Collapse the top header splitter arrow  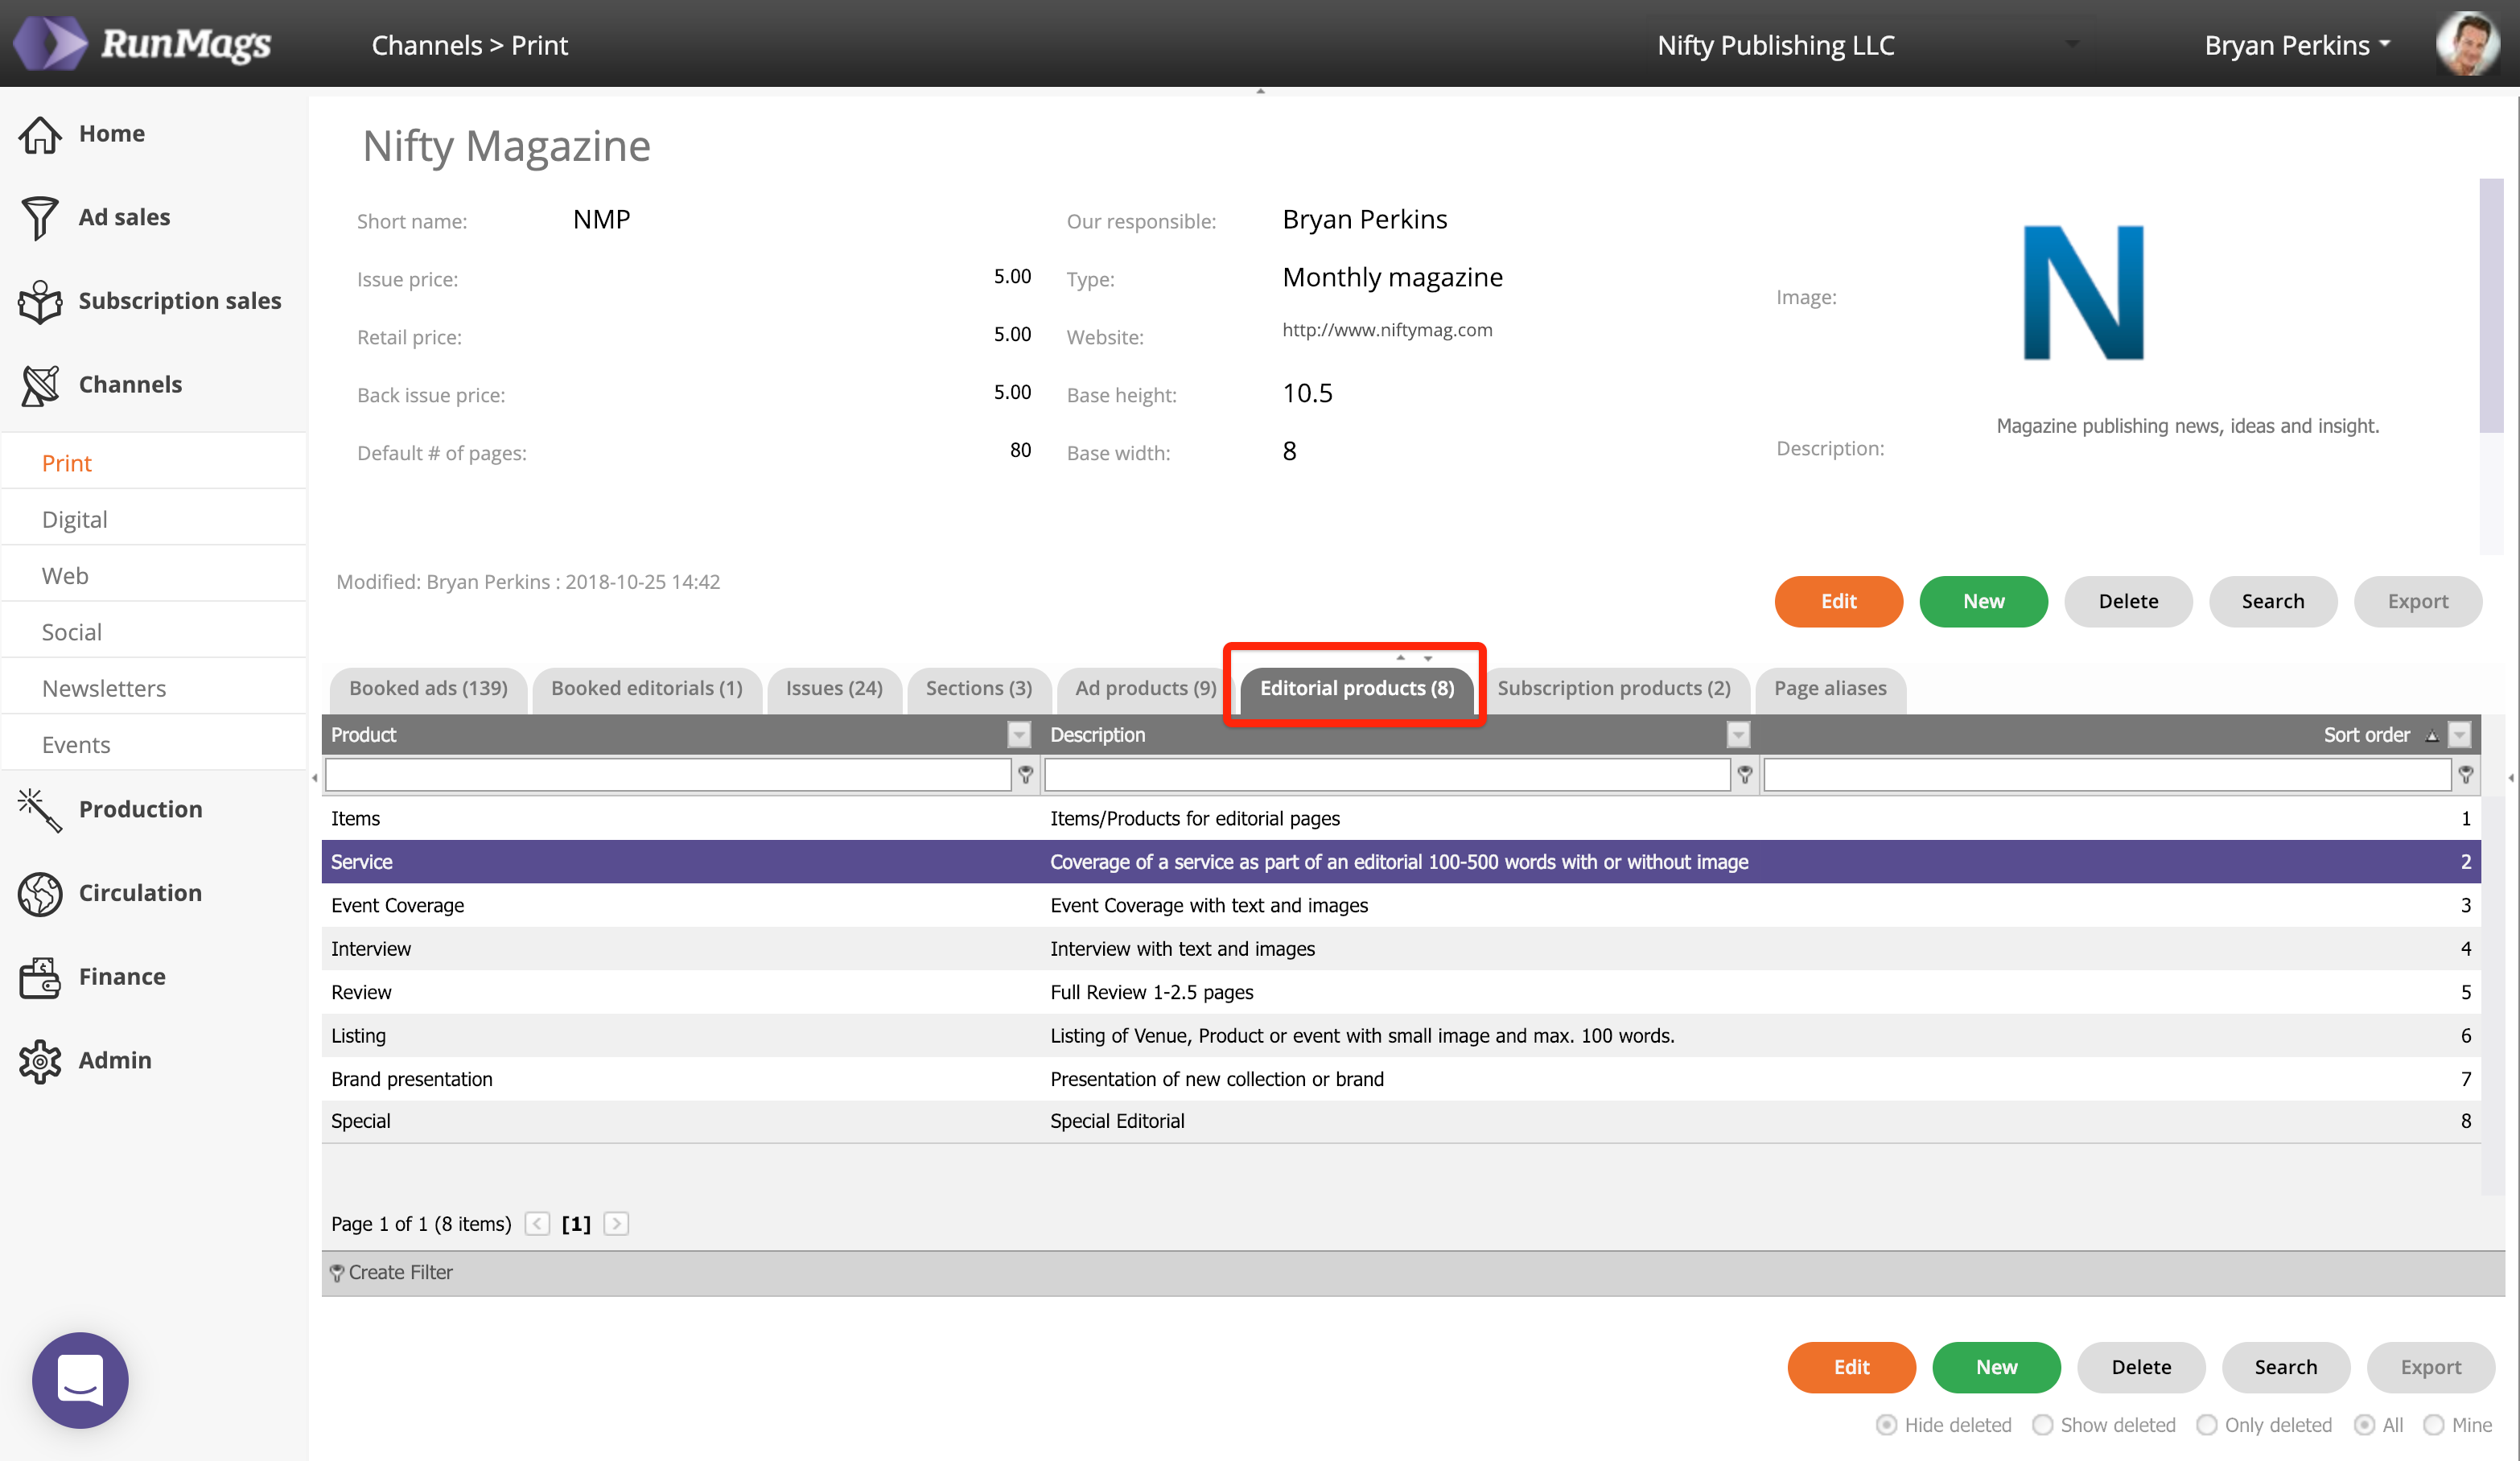click(1260, 91)
